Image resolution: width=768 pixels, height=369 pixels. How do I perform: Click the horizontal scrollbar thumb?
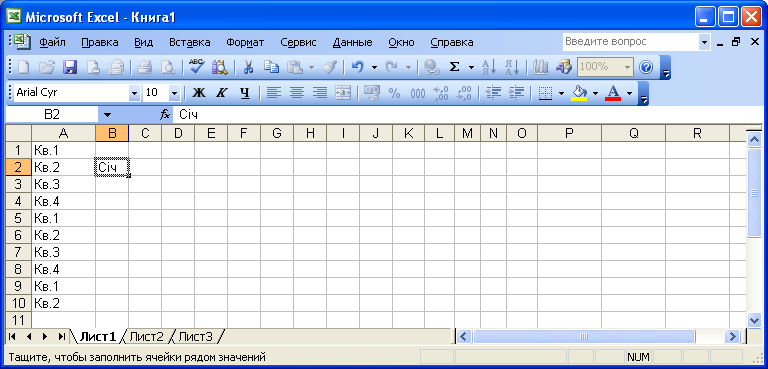[584, 337]
